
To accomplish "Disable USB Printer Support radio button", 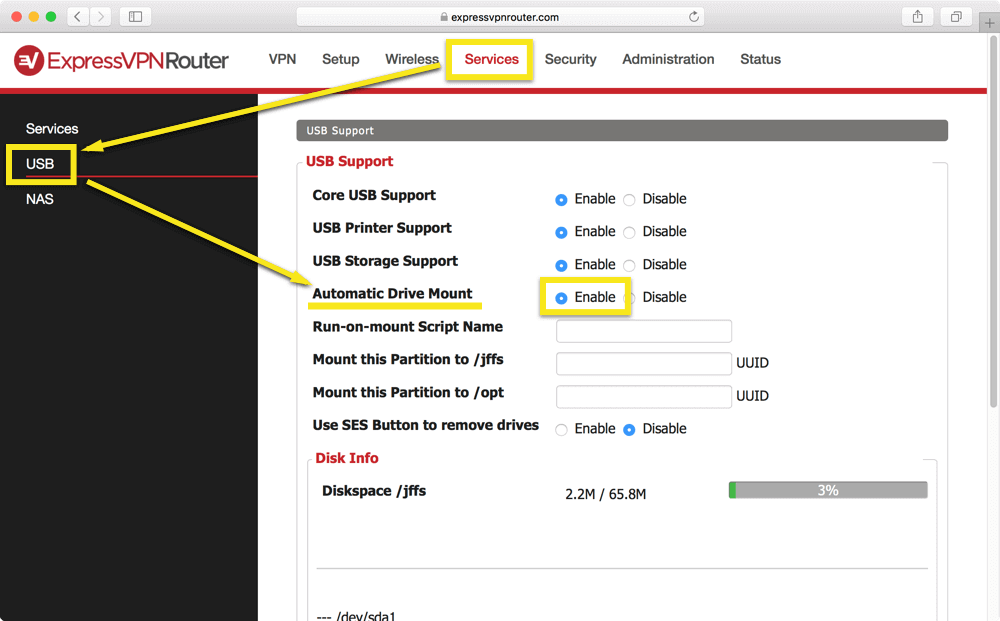I will click(629, 232).
